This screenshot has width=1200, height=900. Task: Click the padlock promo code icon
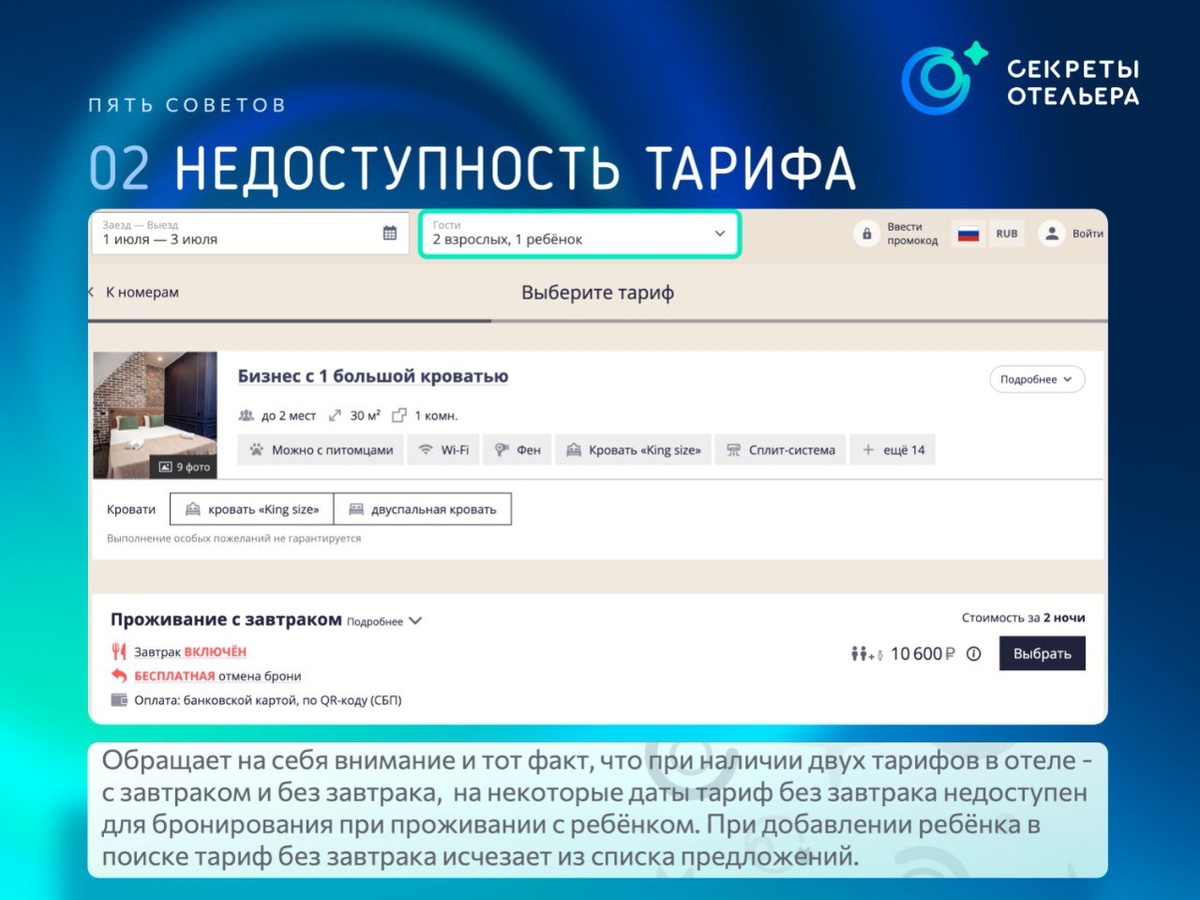(x=866, y=232)
